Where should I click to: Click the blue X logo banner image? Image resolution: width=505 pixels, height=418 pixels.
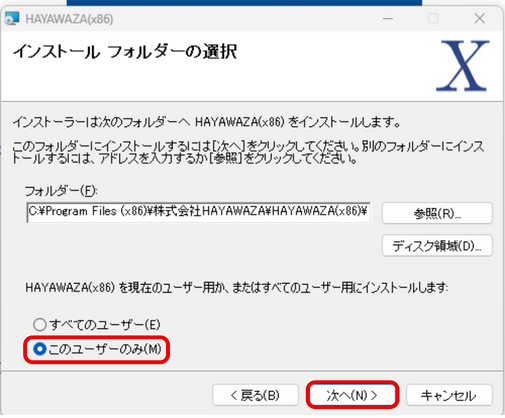[463, 65]
